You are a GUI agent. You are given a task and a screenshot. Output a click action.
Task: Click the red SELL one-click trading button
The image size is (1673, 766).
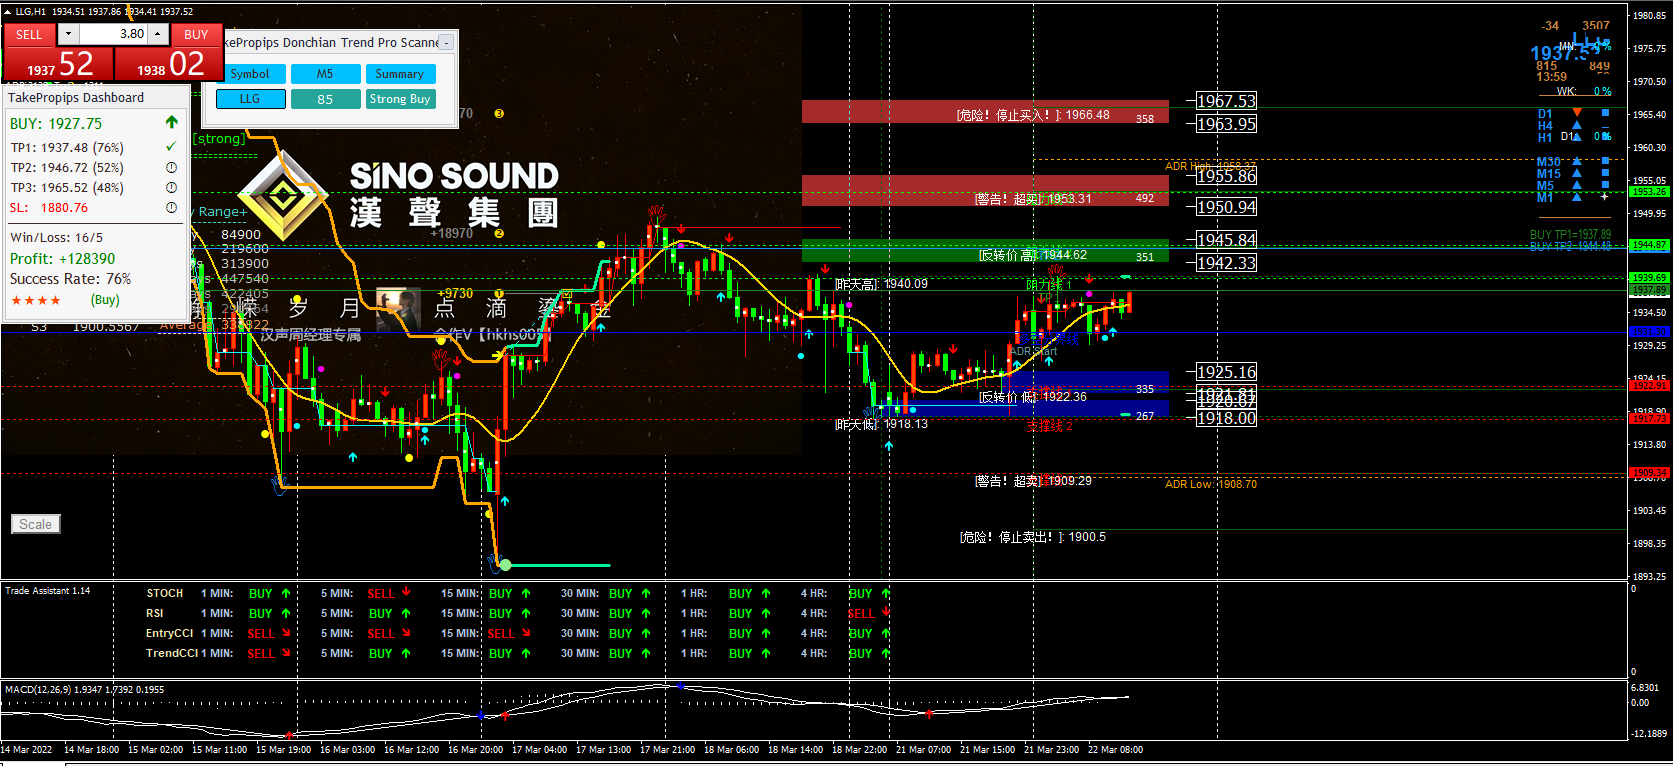[29, 34]
